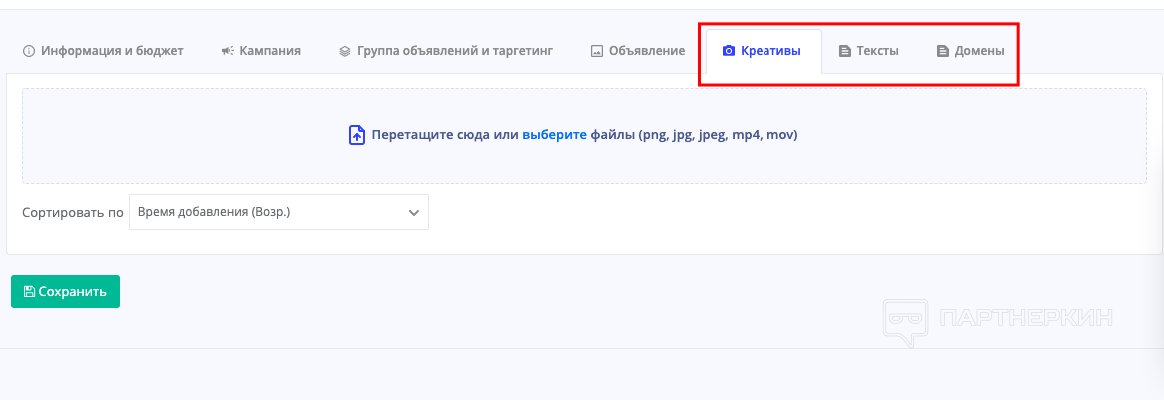Click the выберите link to browse files
Screen dimensions: 1164x400
pos(554,135)
